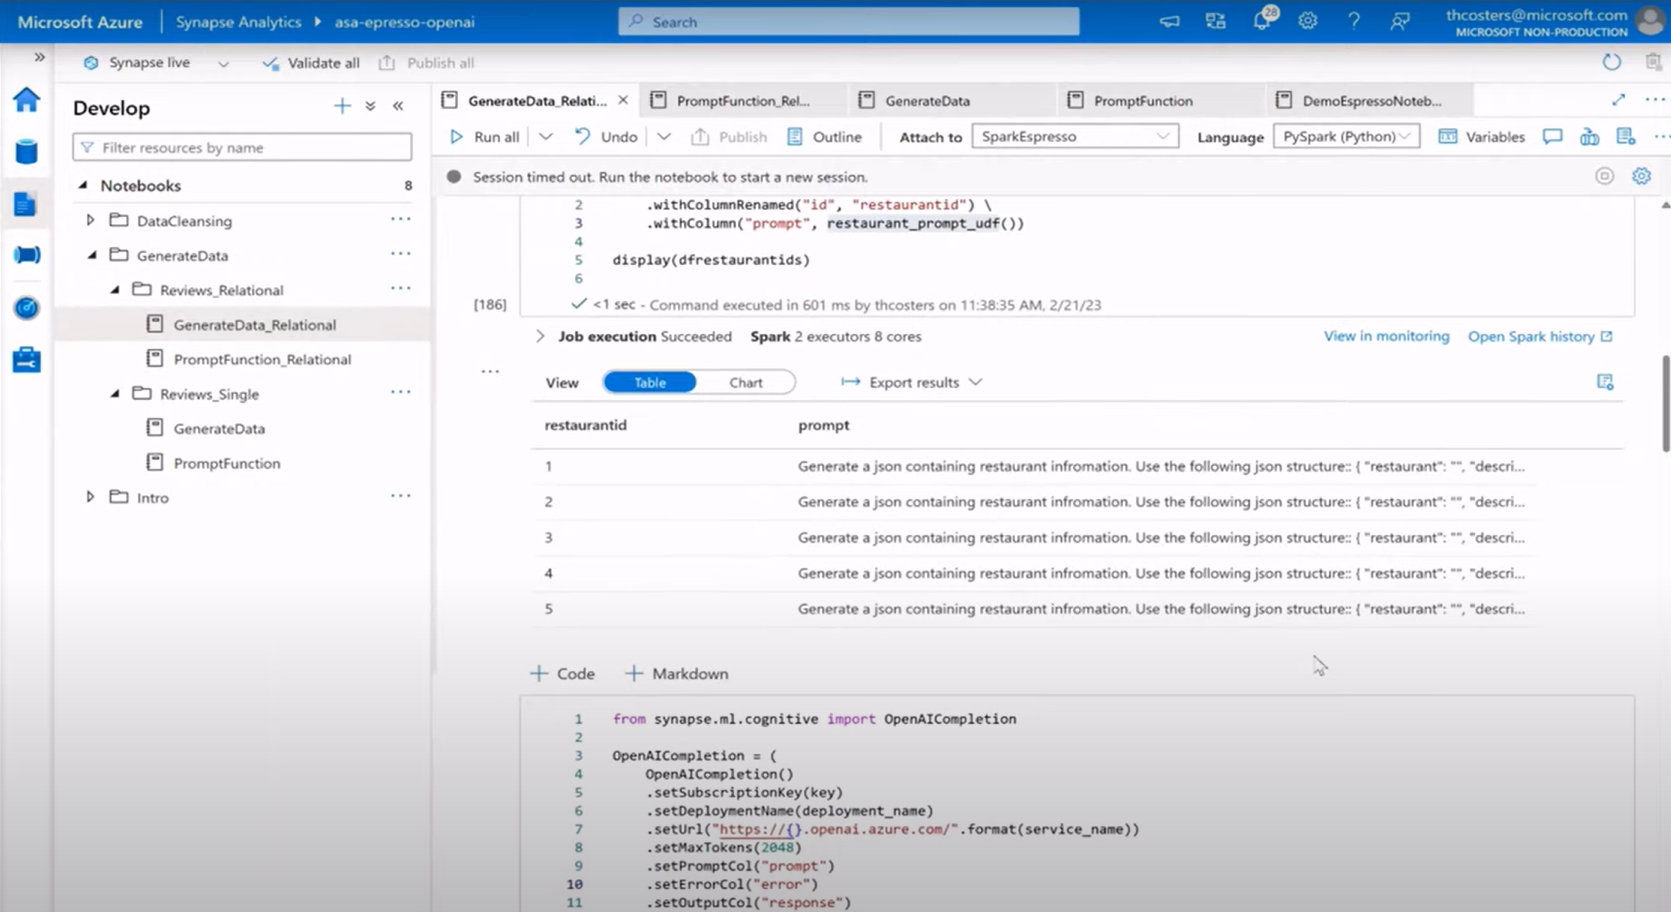Click the feedback person icon in header
Viewport: 1671px width, 912px height.
(1400, 21)
